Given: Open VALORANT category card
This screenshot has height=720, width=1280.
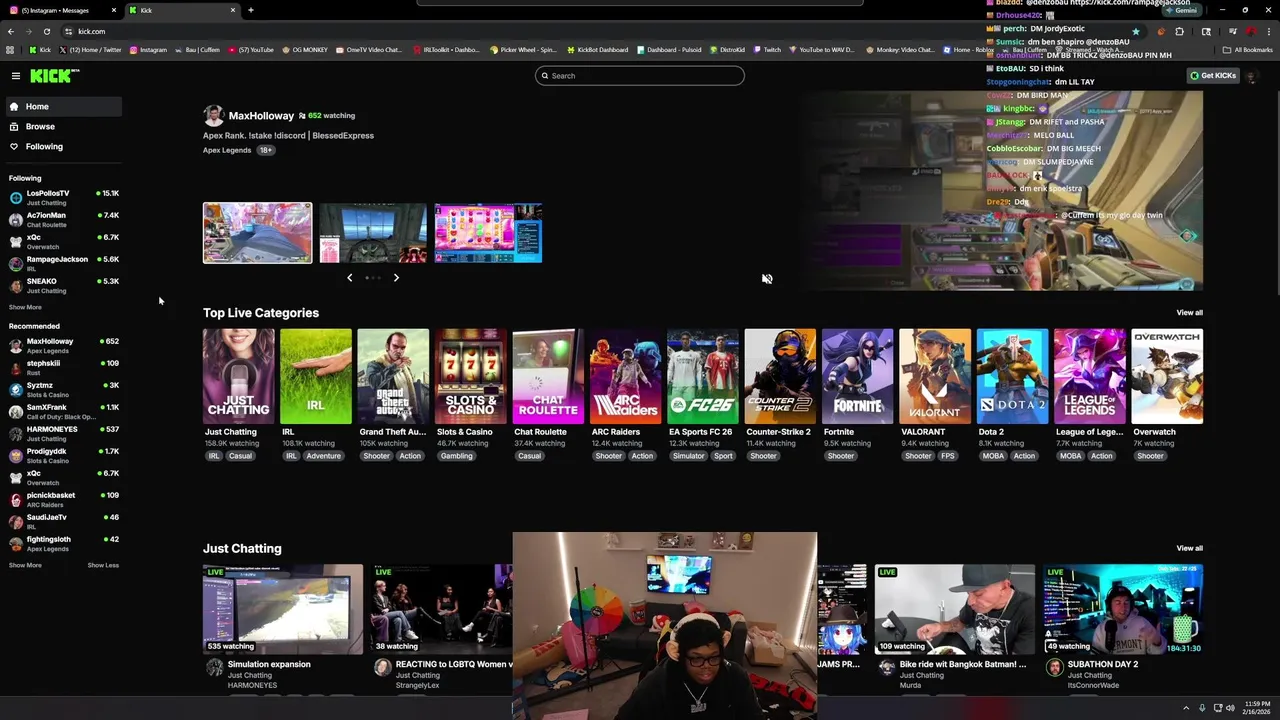Looking at the screenshot, I should [935, 376].
